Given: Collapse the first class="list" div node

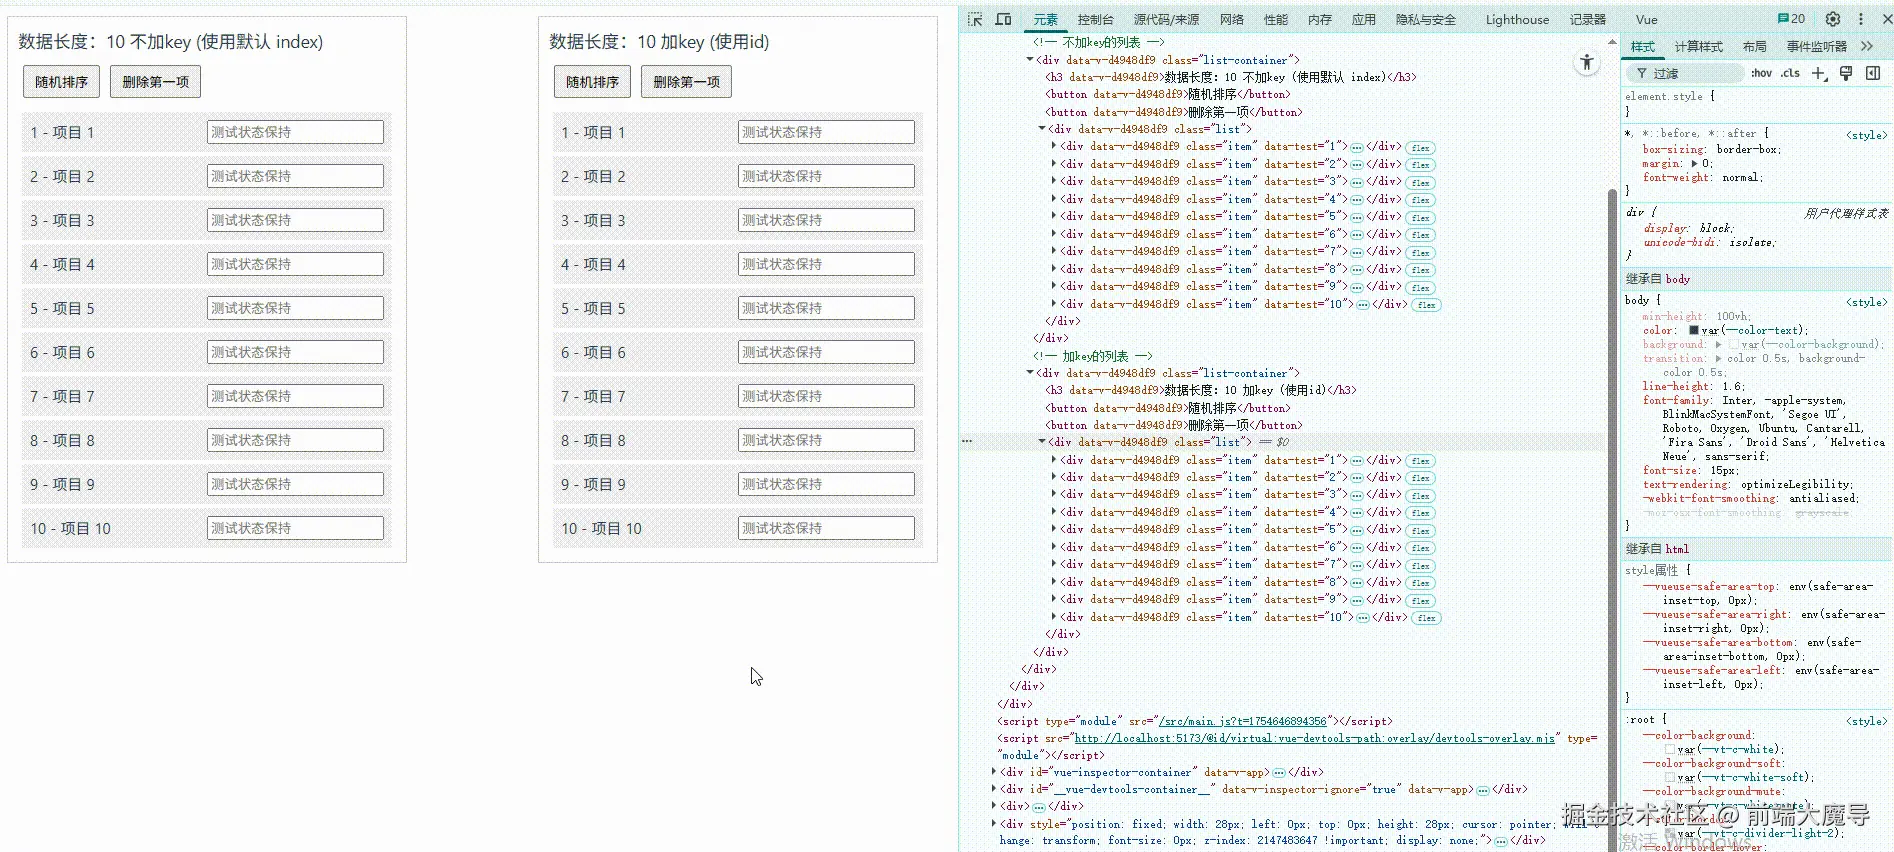Looking at the screenshot, I should tap(1042, 129).
